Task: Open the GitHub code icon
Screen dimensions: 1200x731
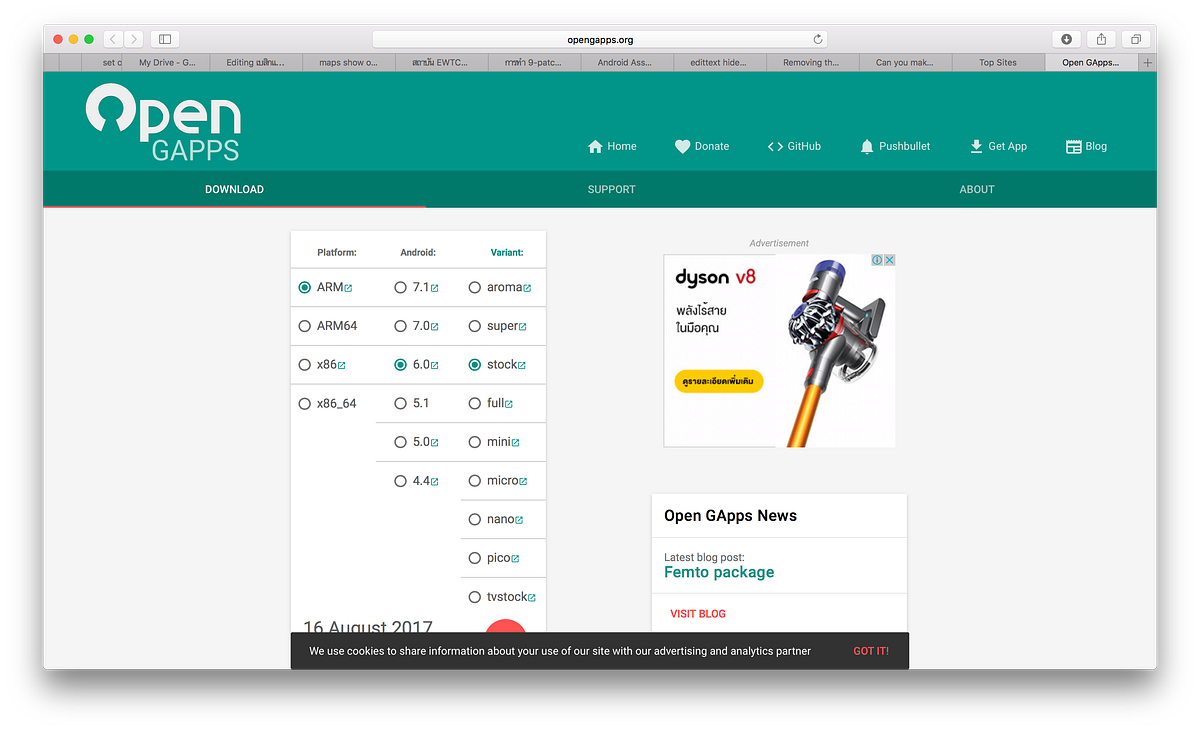Action: 775,146
